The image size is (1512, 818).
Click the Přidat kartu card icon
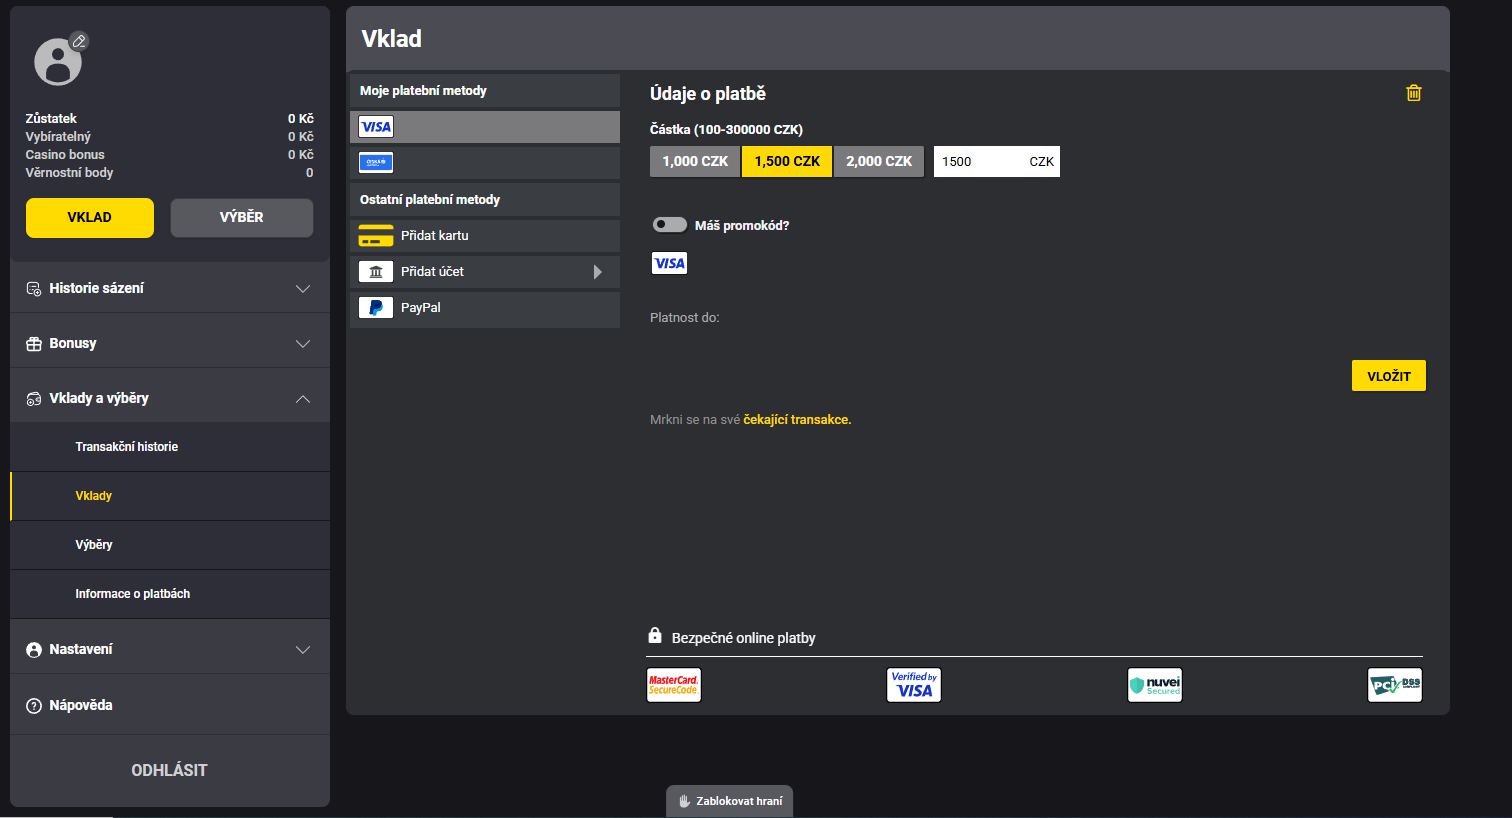point(376,236)
